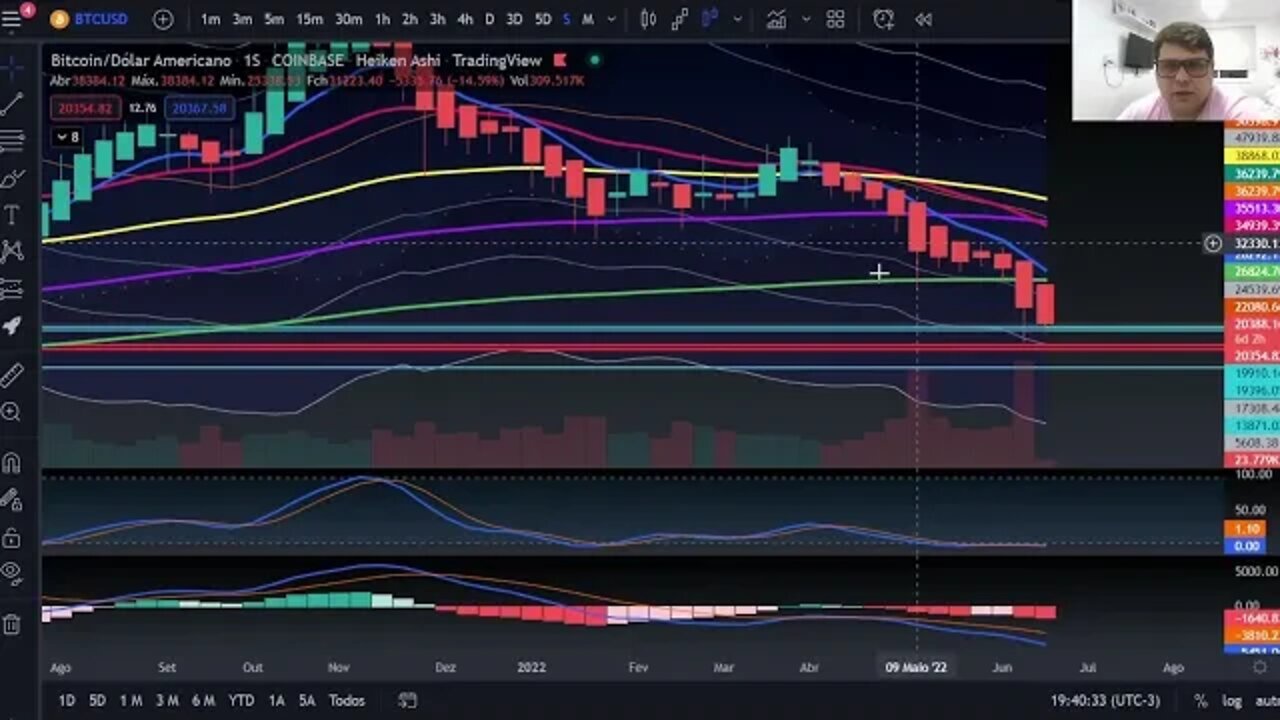The image size is (1280, 720).
Task: Open the indicators chart icon
Action: [x=776, y=19]
